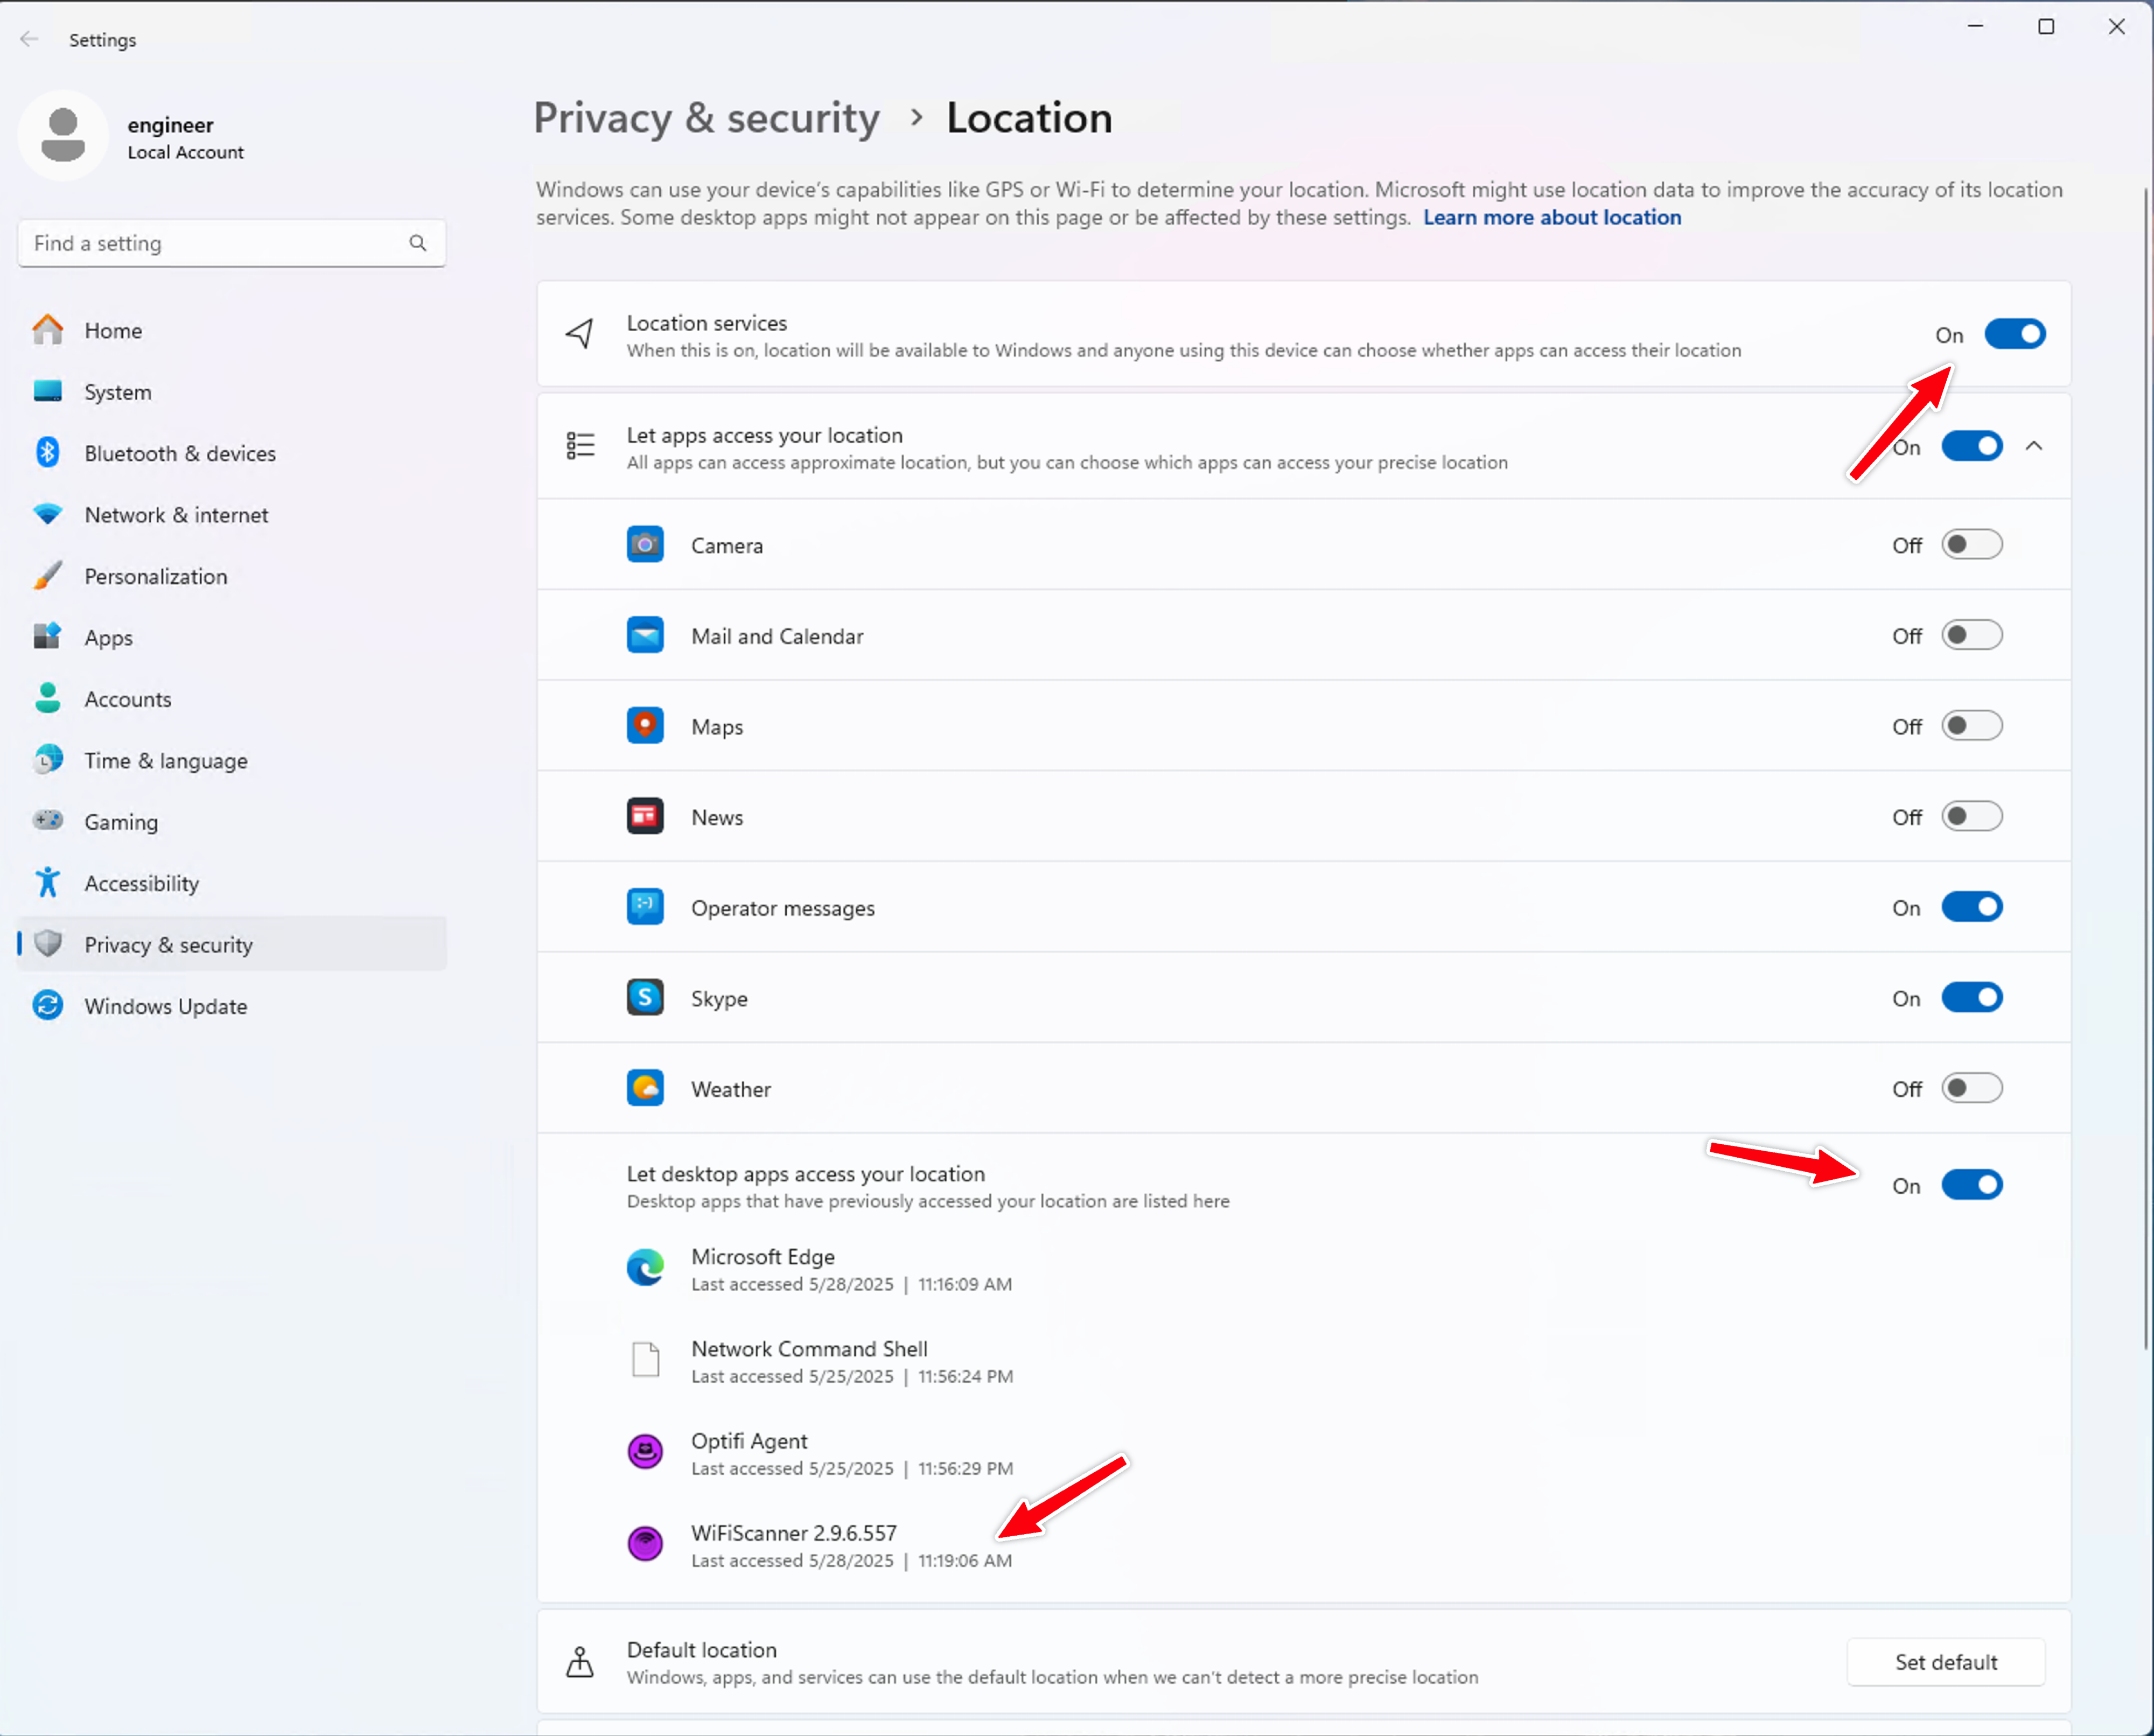Enable location access for News
Viewport: 2154px width, 1736px height.
coord(1971,816)
